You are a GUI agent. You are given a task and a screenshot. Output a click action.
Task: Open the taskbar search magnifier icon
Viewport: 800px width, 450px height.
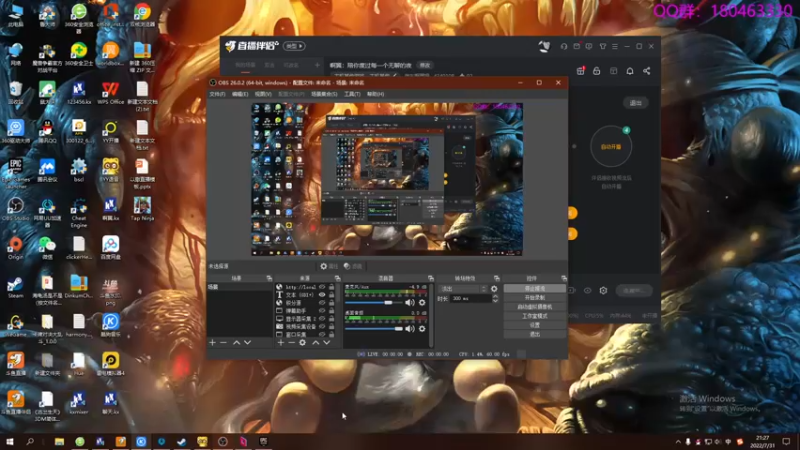point(30,441)
